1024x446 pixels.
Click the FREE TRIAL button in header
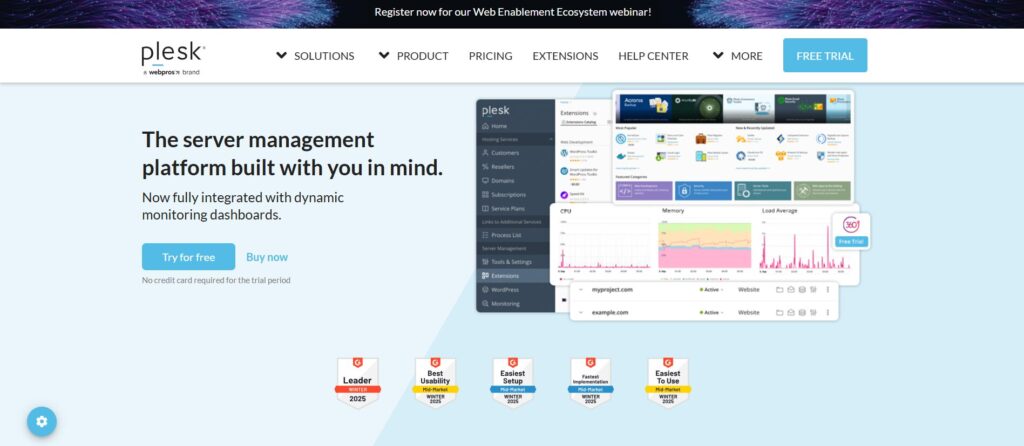[825, 56]
